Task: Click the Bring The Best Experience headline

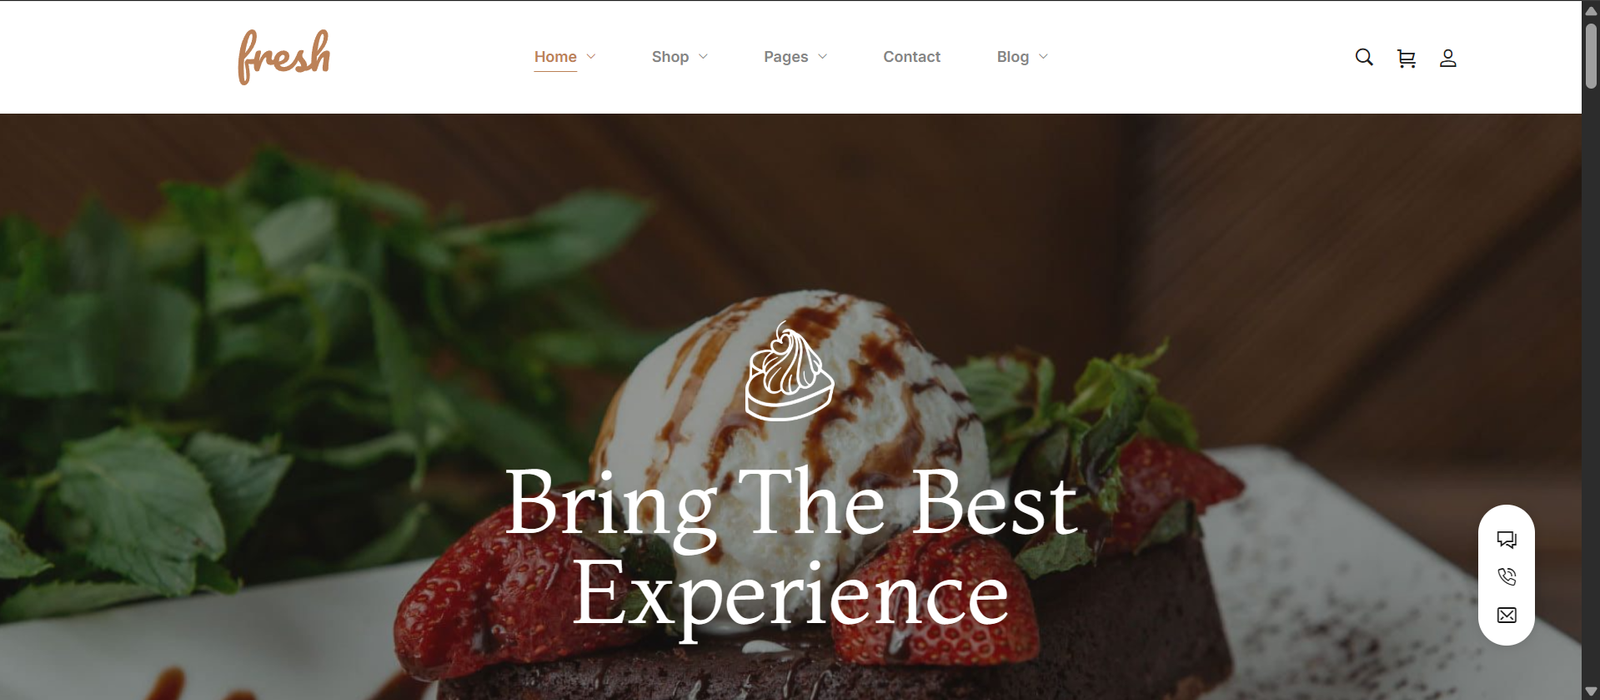Action: pyautogui.click(x=791, y=549)
